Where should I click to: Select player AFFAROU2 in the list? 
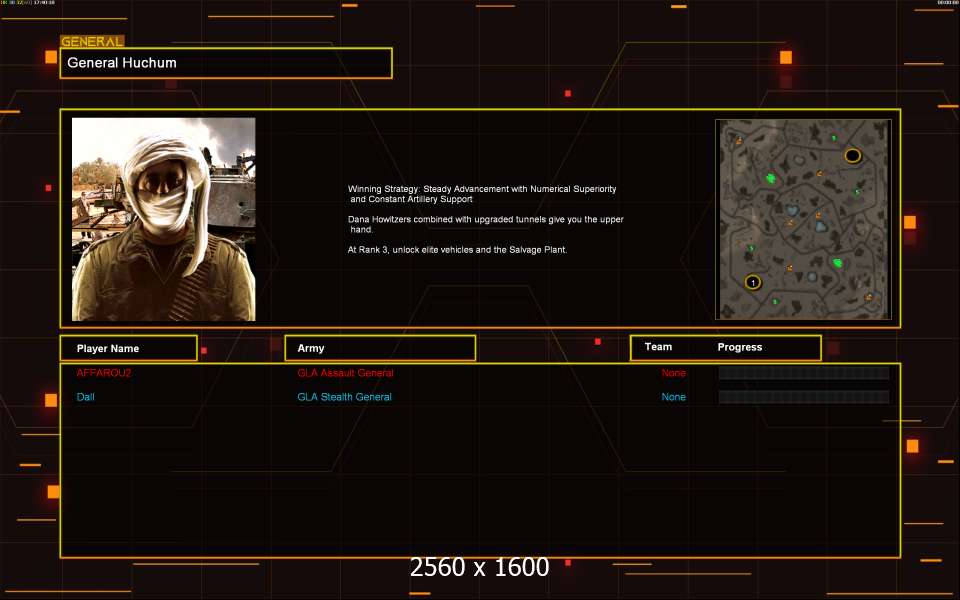pos(104,373)
